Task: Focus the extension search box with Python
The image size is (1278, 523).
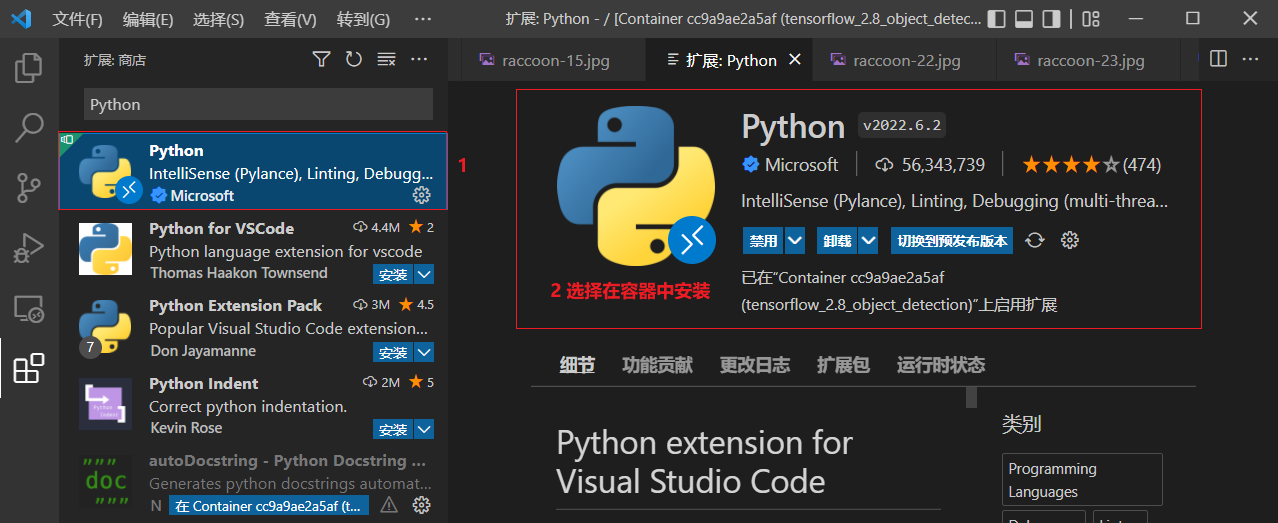Action: (x=258, y=104)
